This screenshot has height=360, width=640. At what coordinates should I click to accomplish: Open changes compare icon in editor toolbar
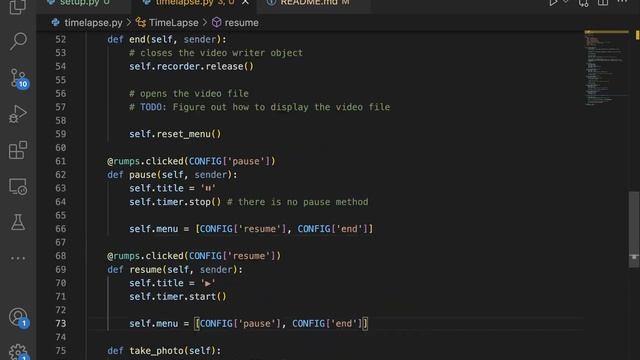(584, 3)
